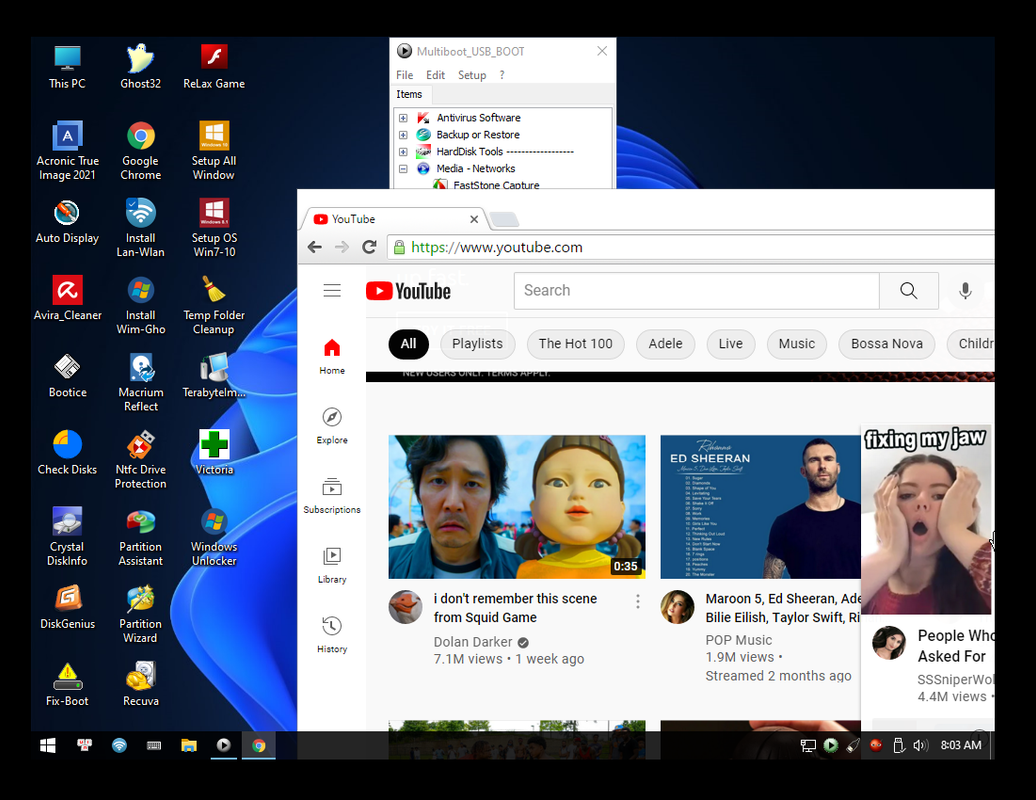Open Edit menu in Multiboot_USB_BOOT
The image size is (1036, 800).
click(x=435, y=75)
